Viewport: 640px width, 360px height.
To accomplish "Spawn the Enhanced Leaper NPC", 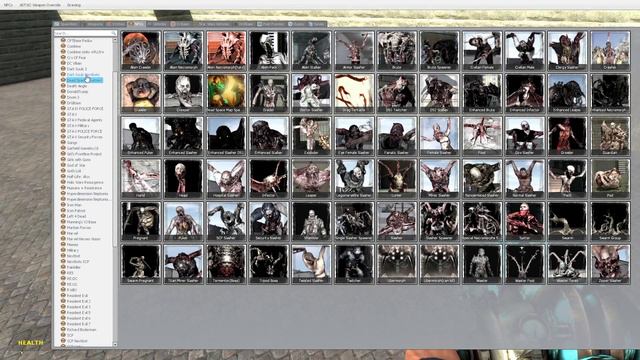I will click(x=567, y=93).
